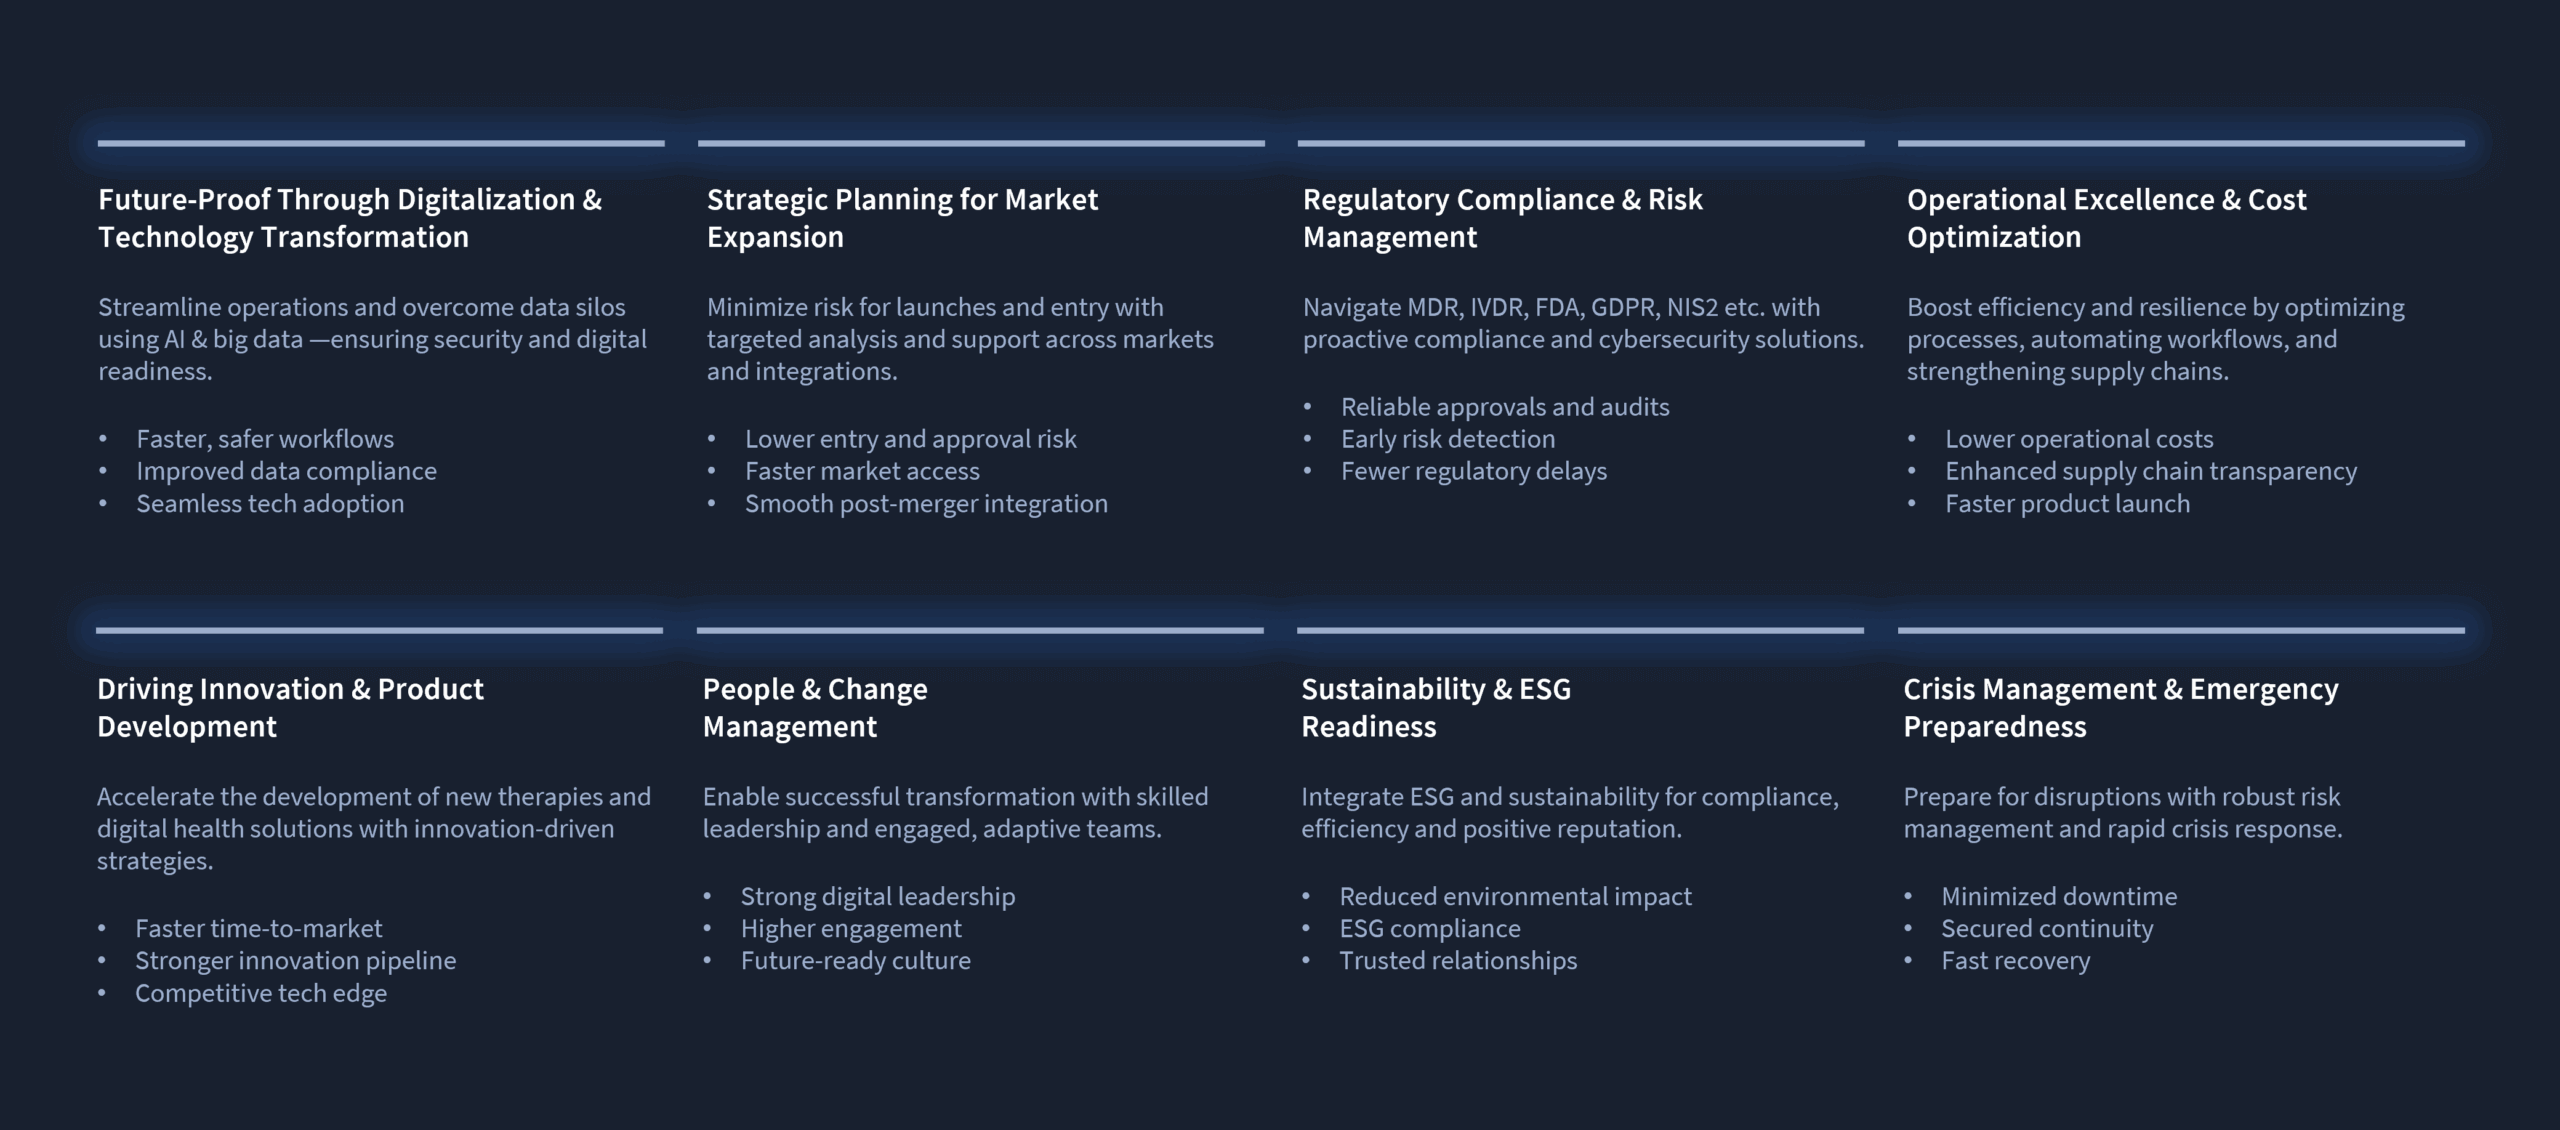
Task: Select the "Future-ready culture" bullet item
Action: (x=855, y=961)
